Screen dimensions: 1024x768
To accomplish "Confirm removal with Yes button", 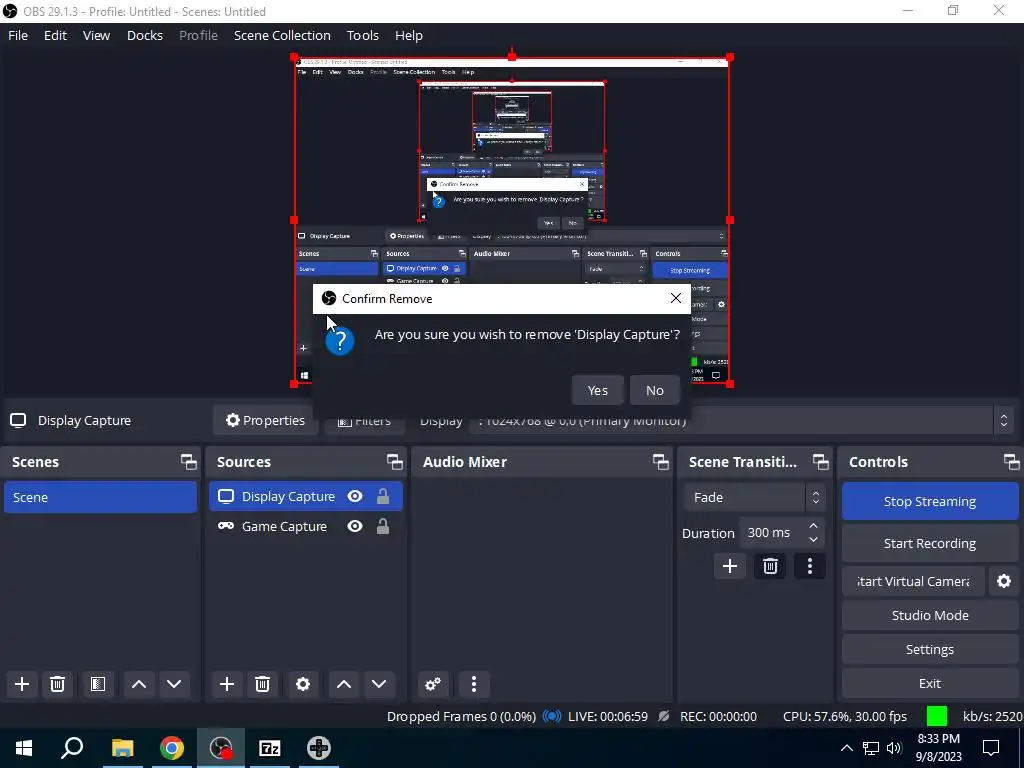I will point(597,390).
